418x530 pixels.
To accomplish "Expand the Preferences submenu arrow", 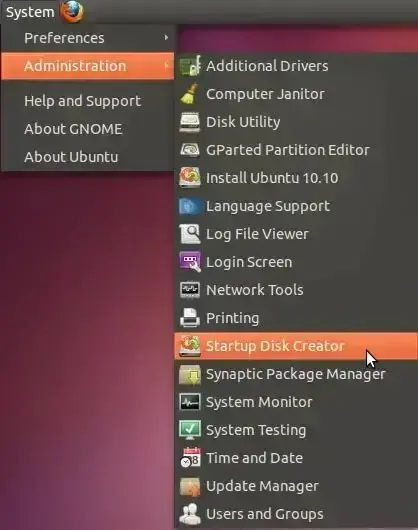I will tap(166, 38).
